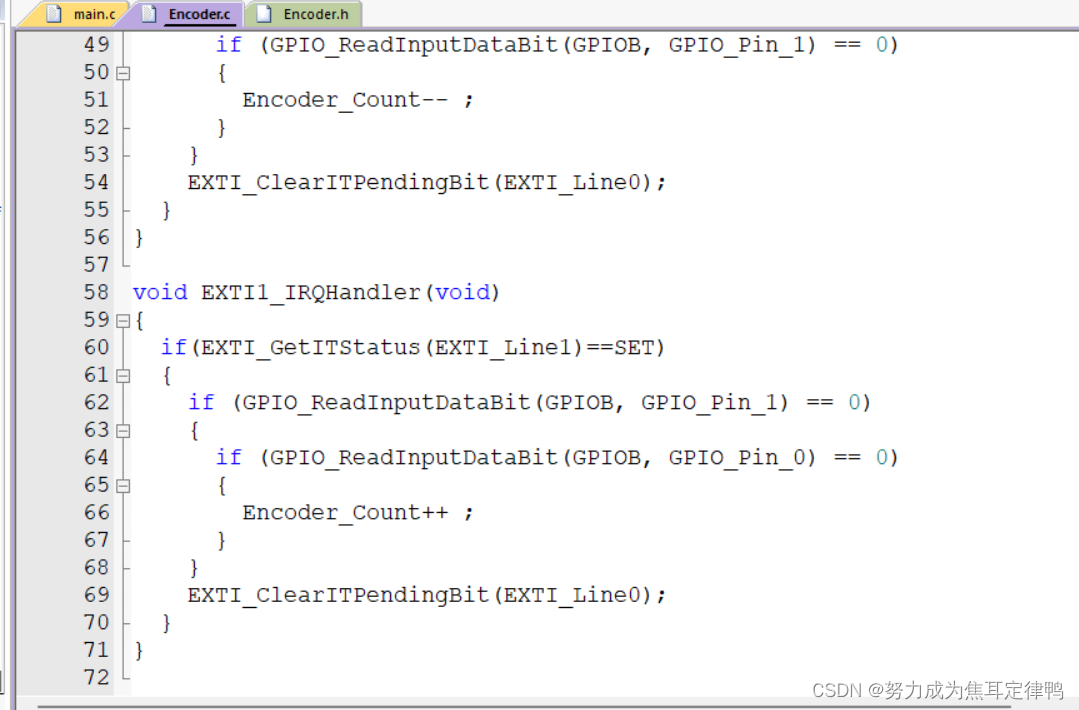The width and height of the screenshot is (1079, 710).
Task: Click the Encoder.h file icon
Action: click(264, 14)
